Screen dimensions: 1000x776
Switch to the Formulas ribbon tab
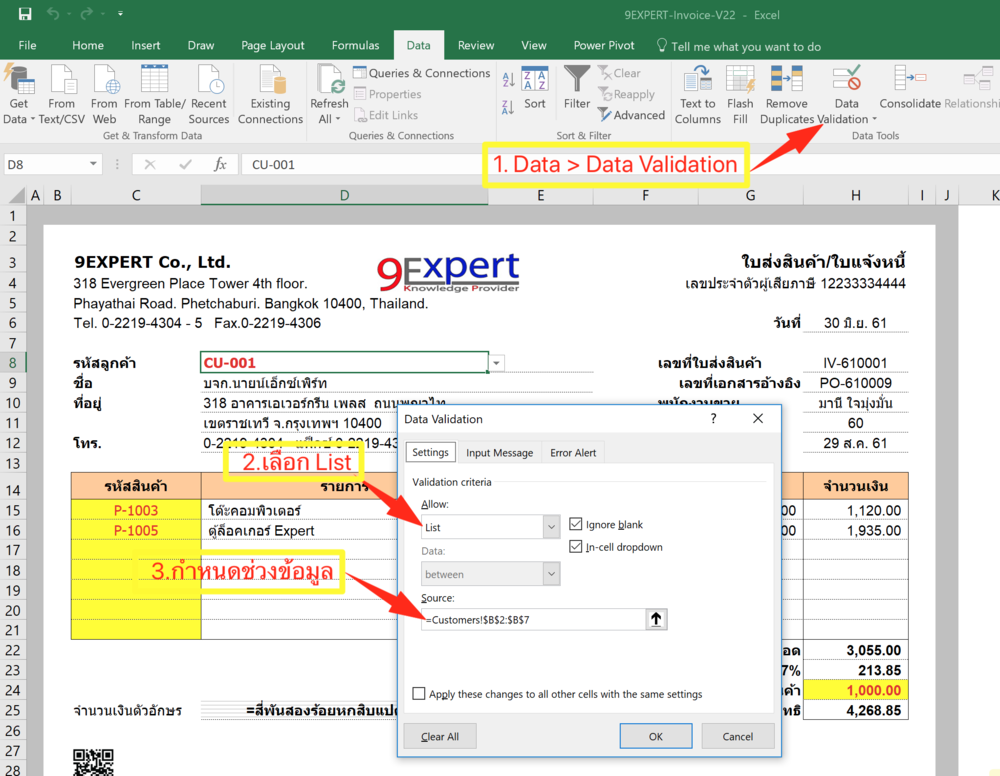tap(355, 44)
